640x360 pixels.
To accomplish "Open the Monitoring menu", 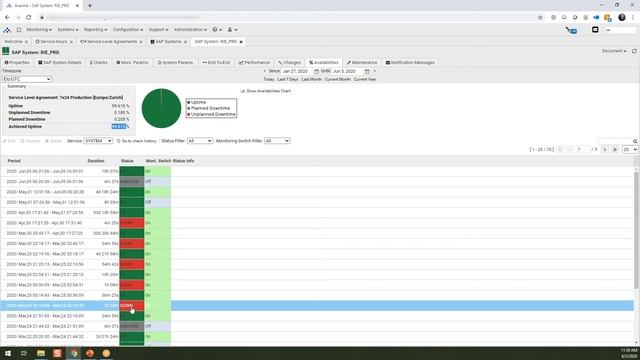I will 39,30.
